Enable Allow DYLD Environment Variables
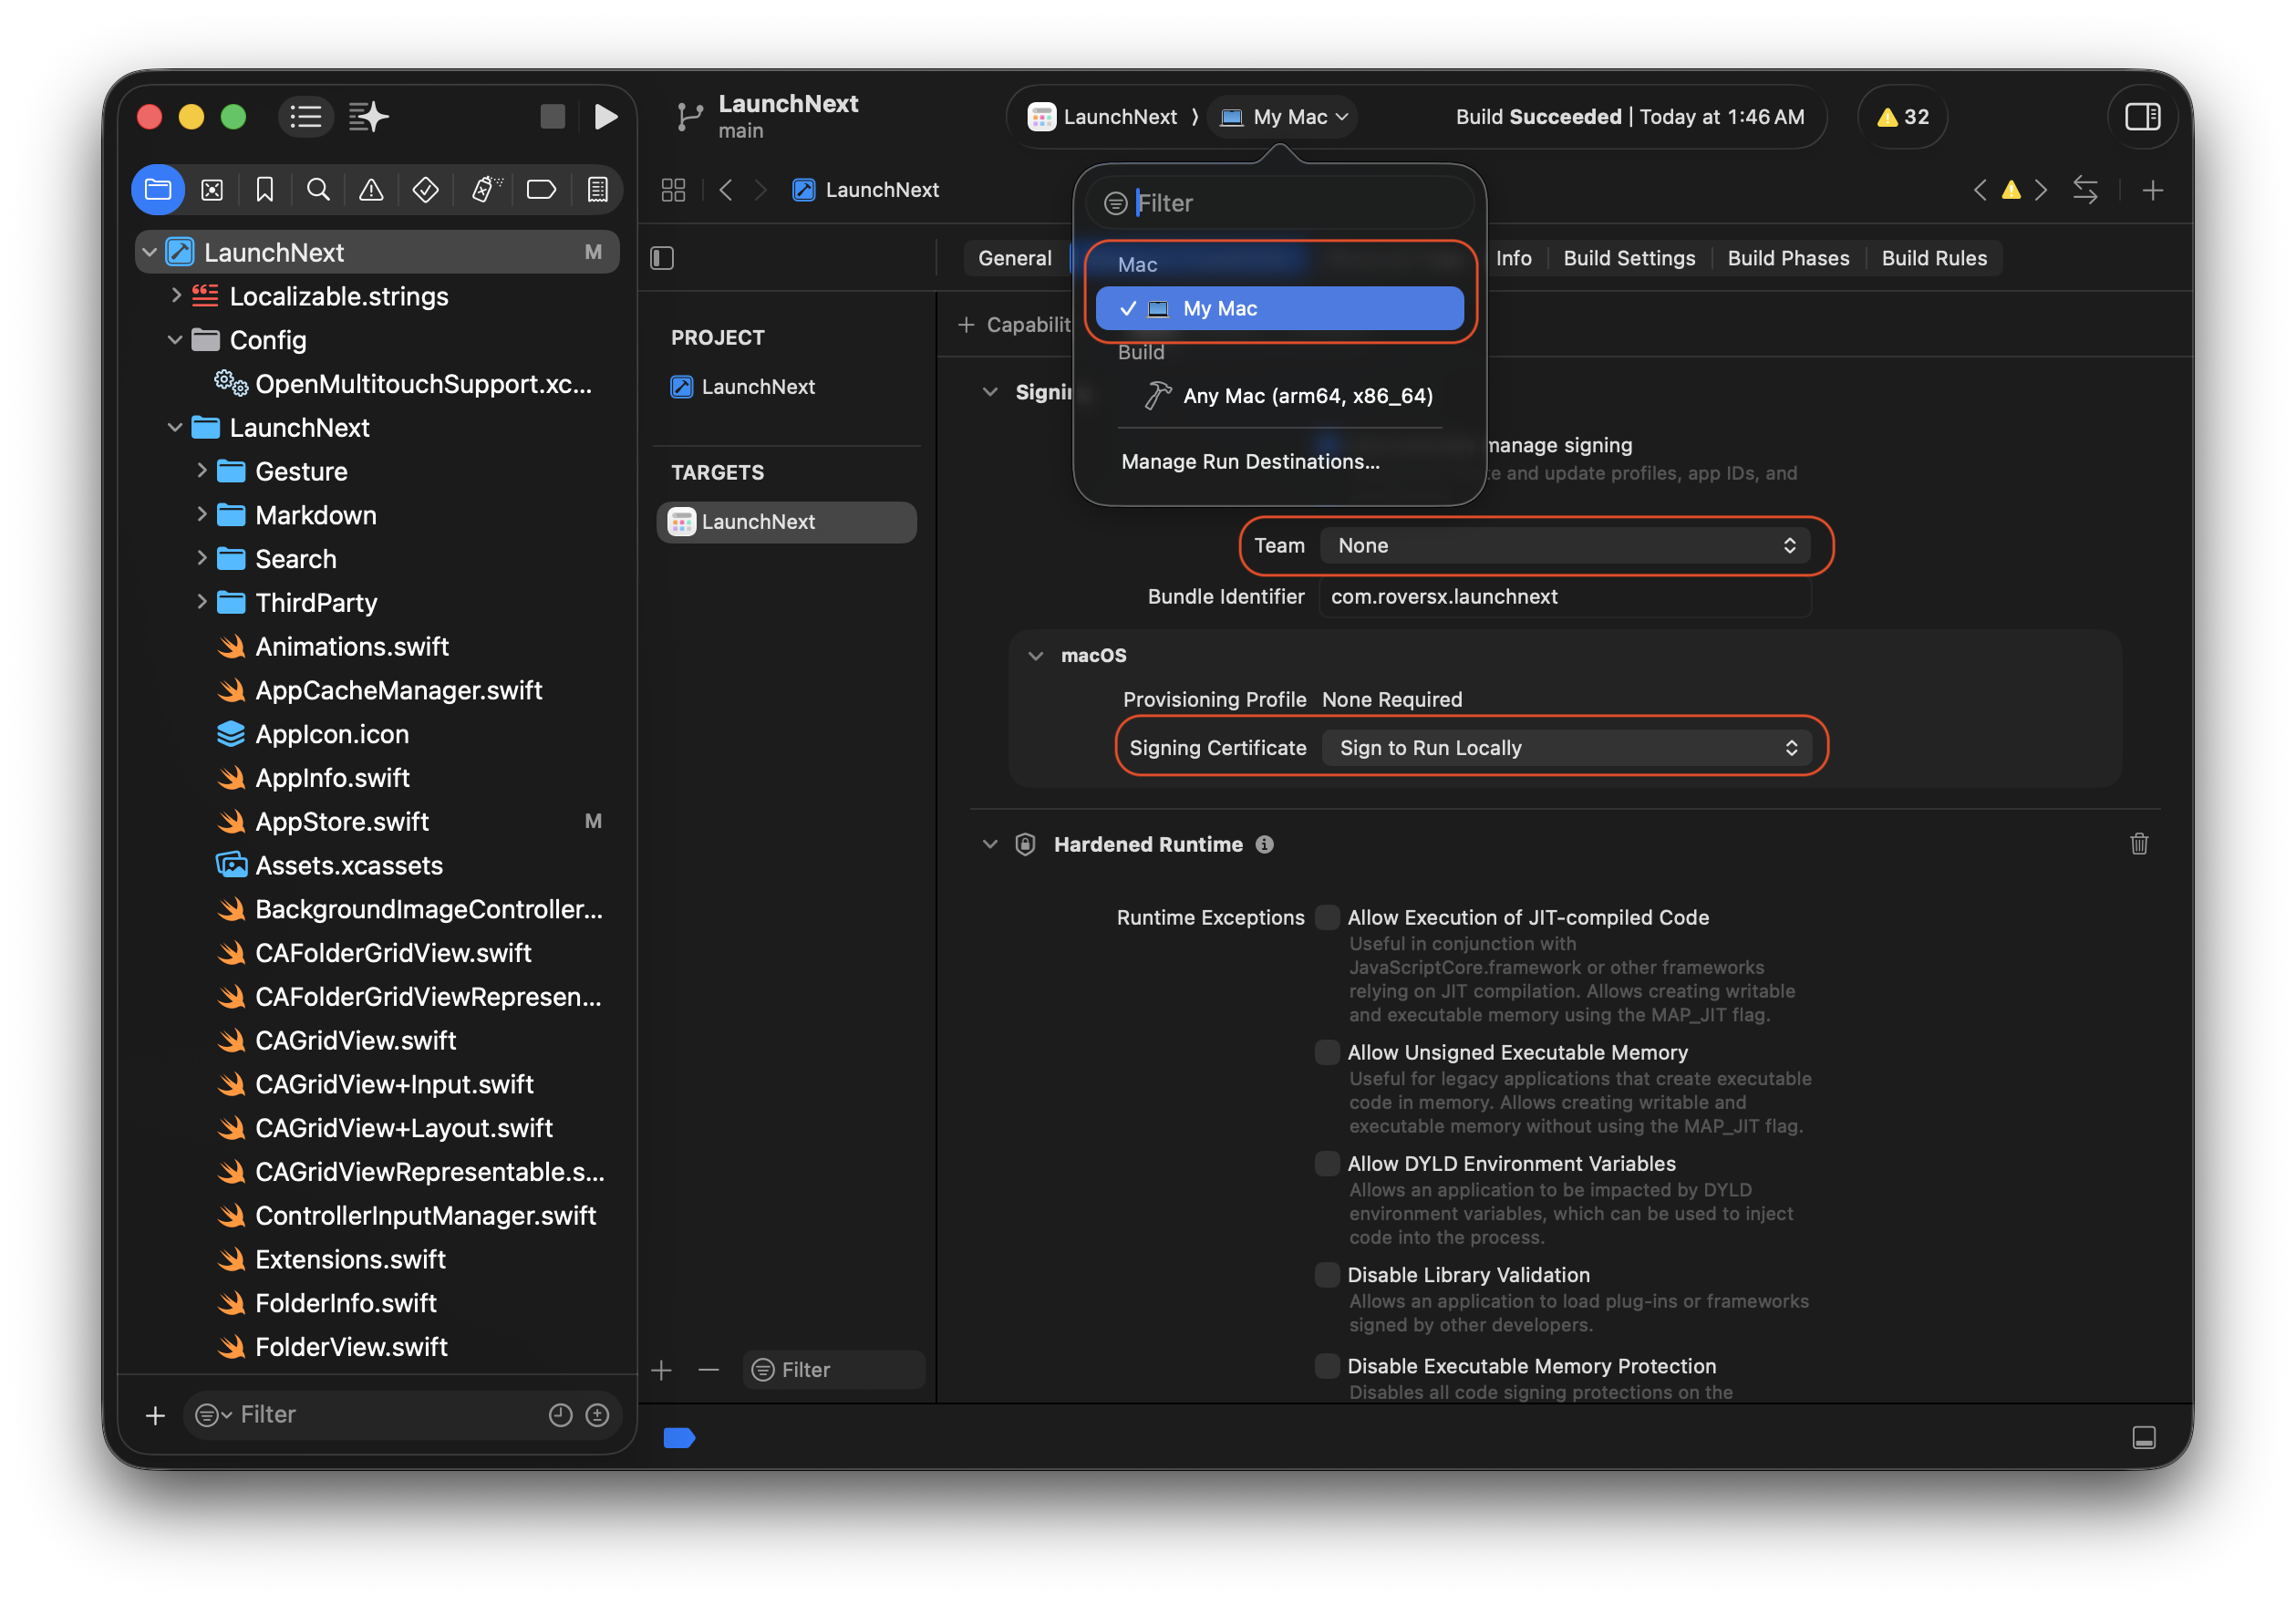The image size is (2296, 1605). point(1327,1164)
